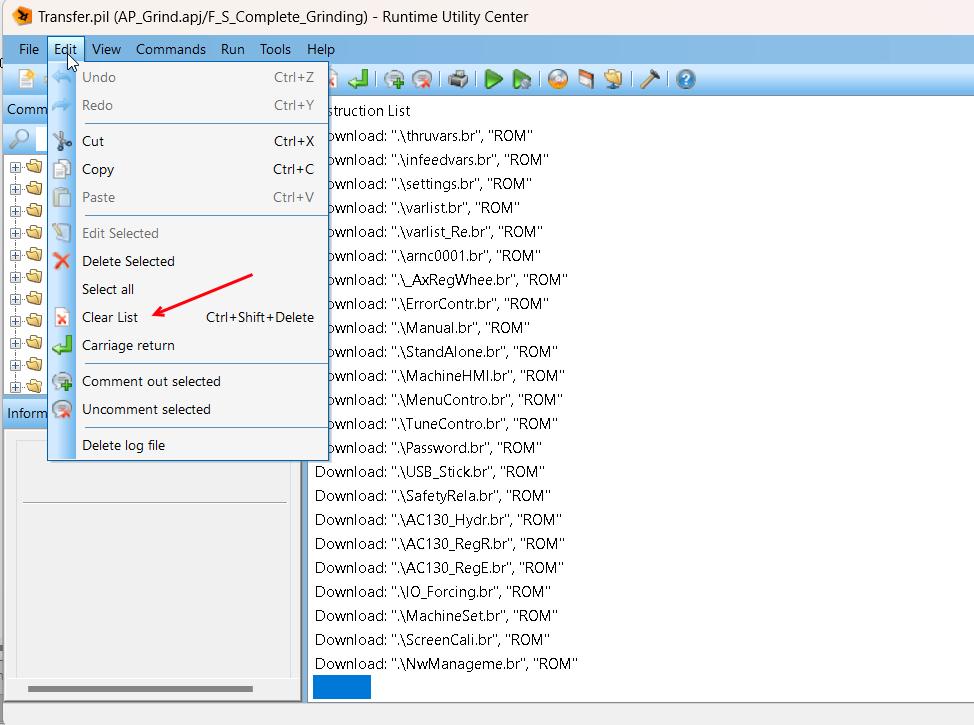Click the green carriage return toolbar icon
This screenshot has width=974, height=725.
click(358, 79)
